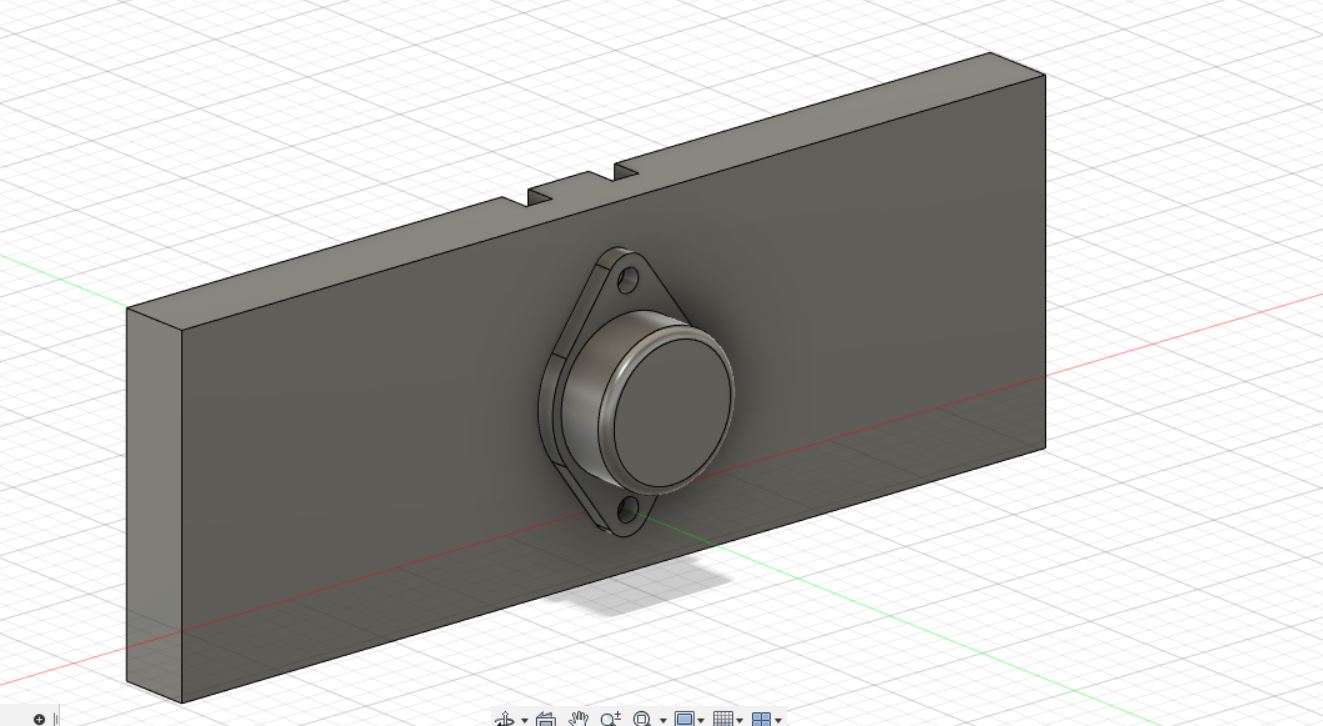
Task: Select the plate's left end face
Action: [155, 505]
